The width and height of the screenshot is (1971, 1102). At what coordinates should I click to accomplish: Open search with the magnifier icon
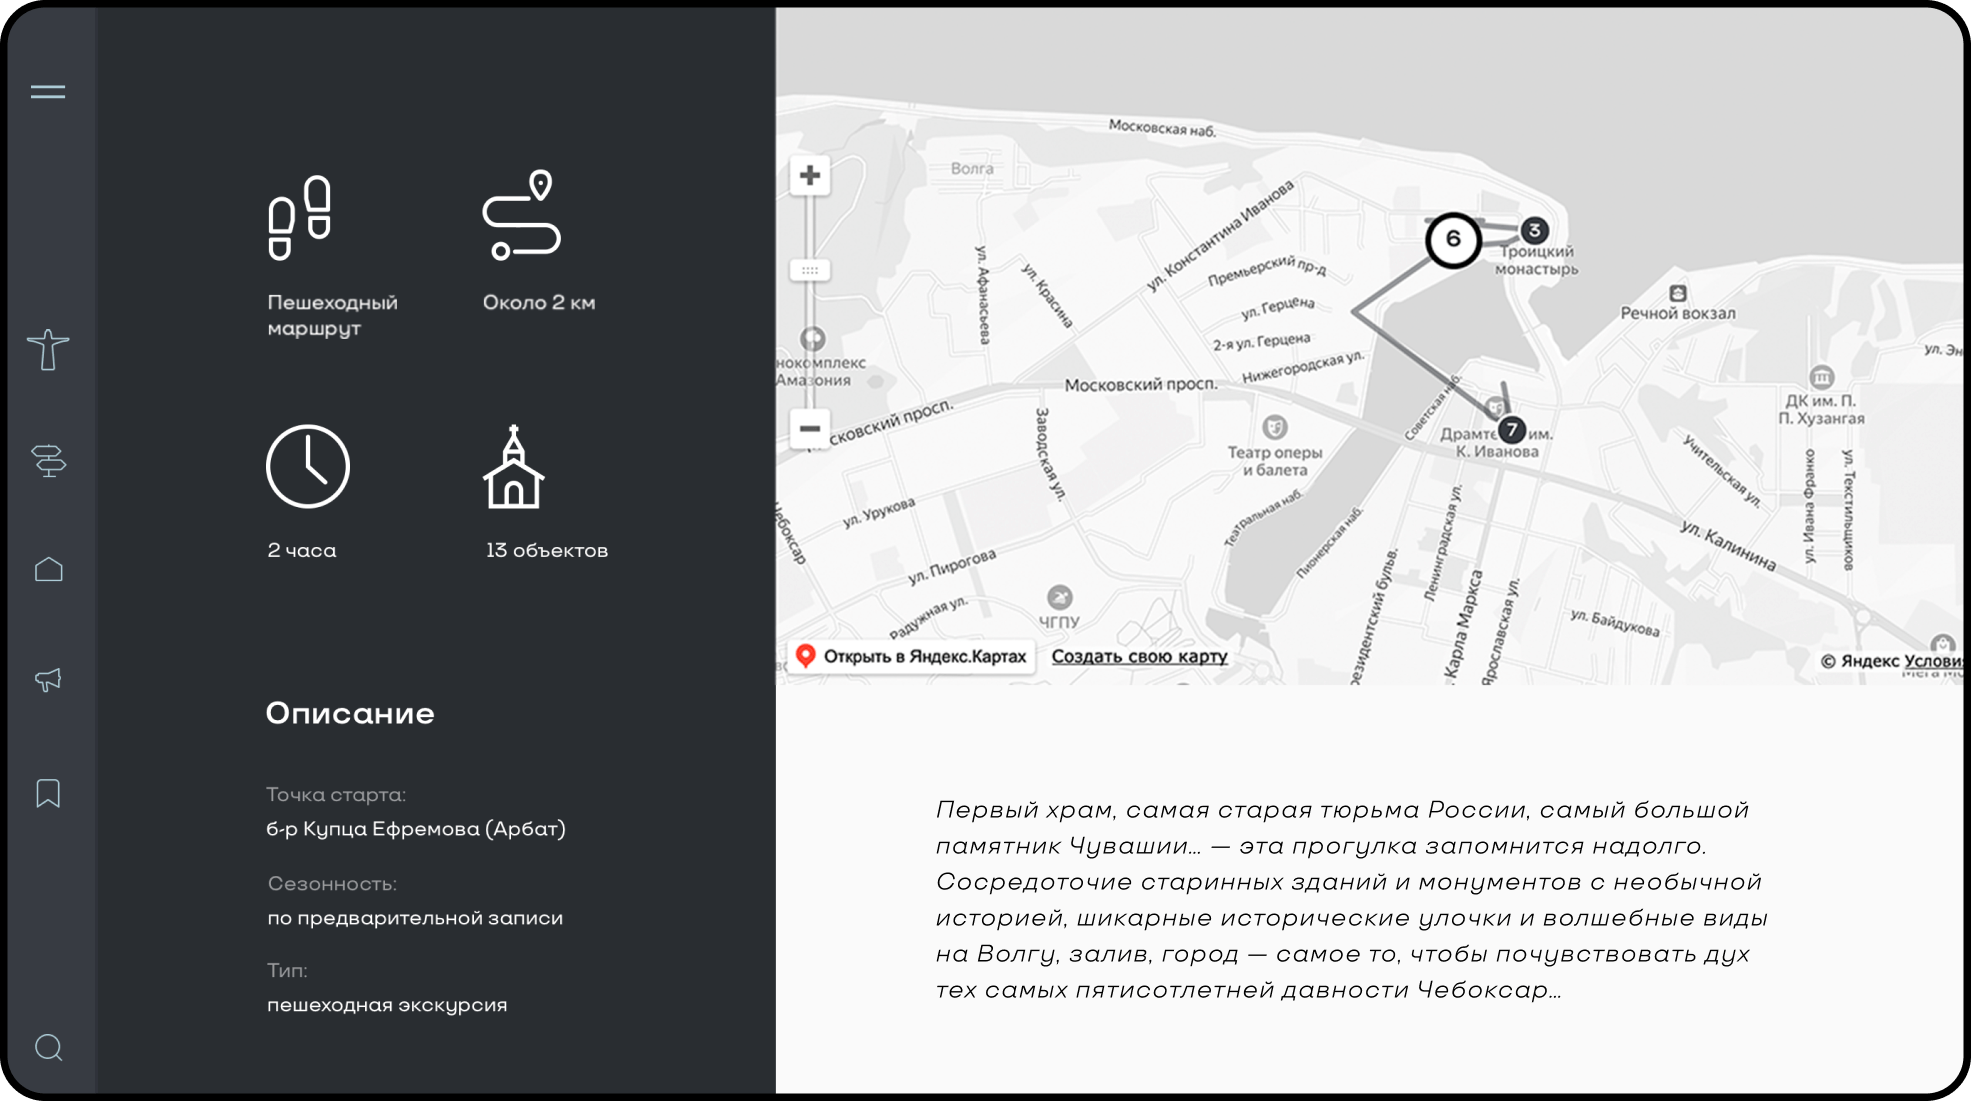(47, 1046)
